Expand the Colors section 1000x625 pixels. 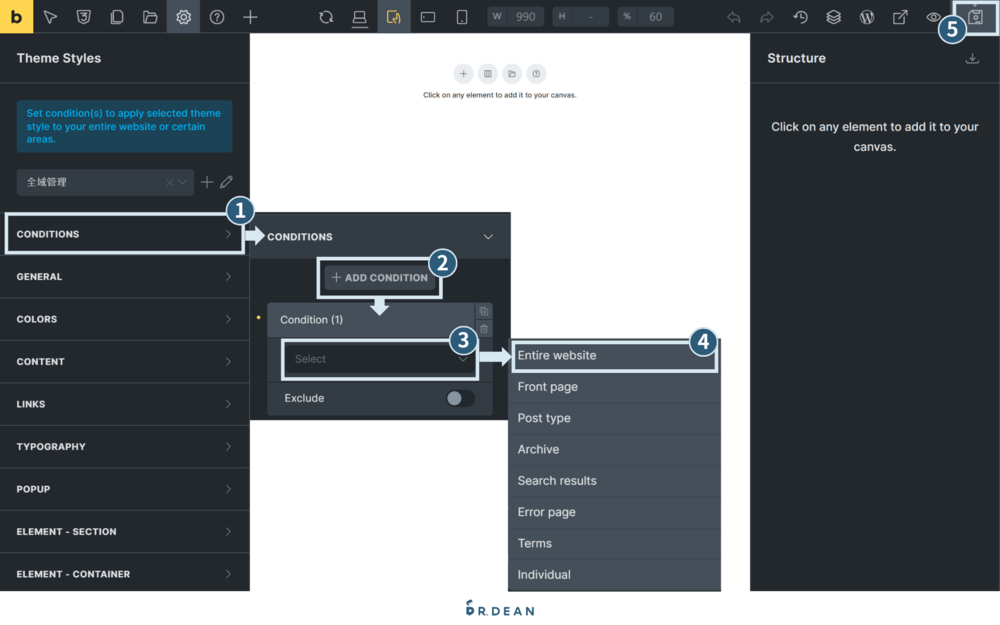coord(124,319)
